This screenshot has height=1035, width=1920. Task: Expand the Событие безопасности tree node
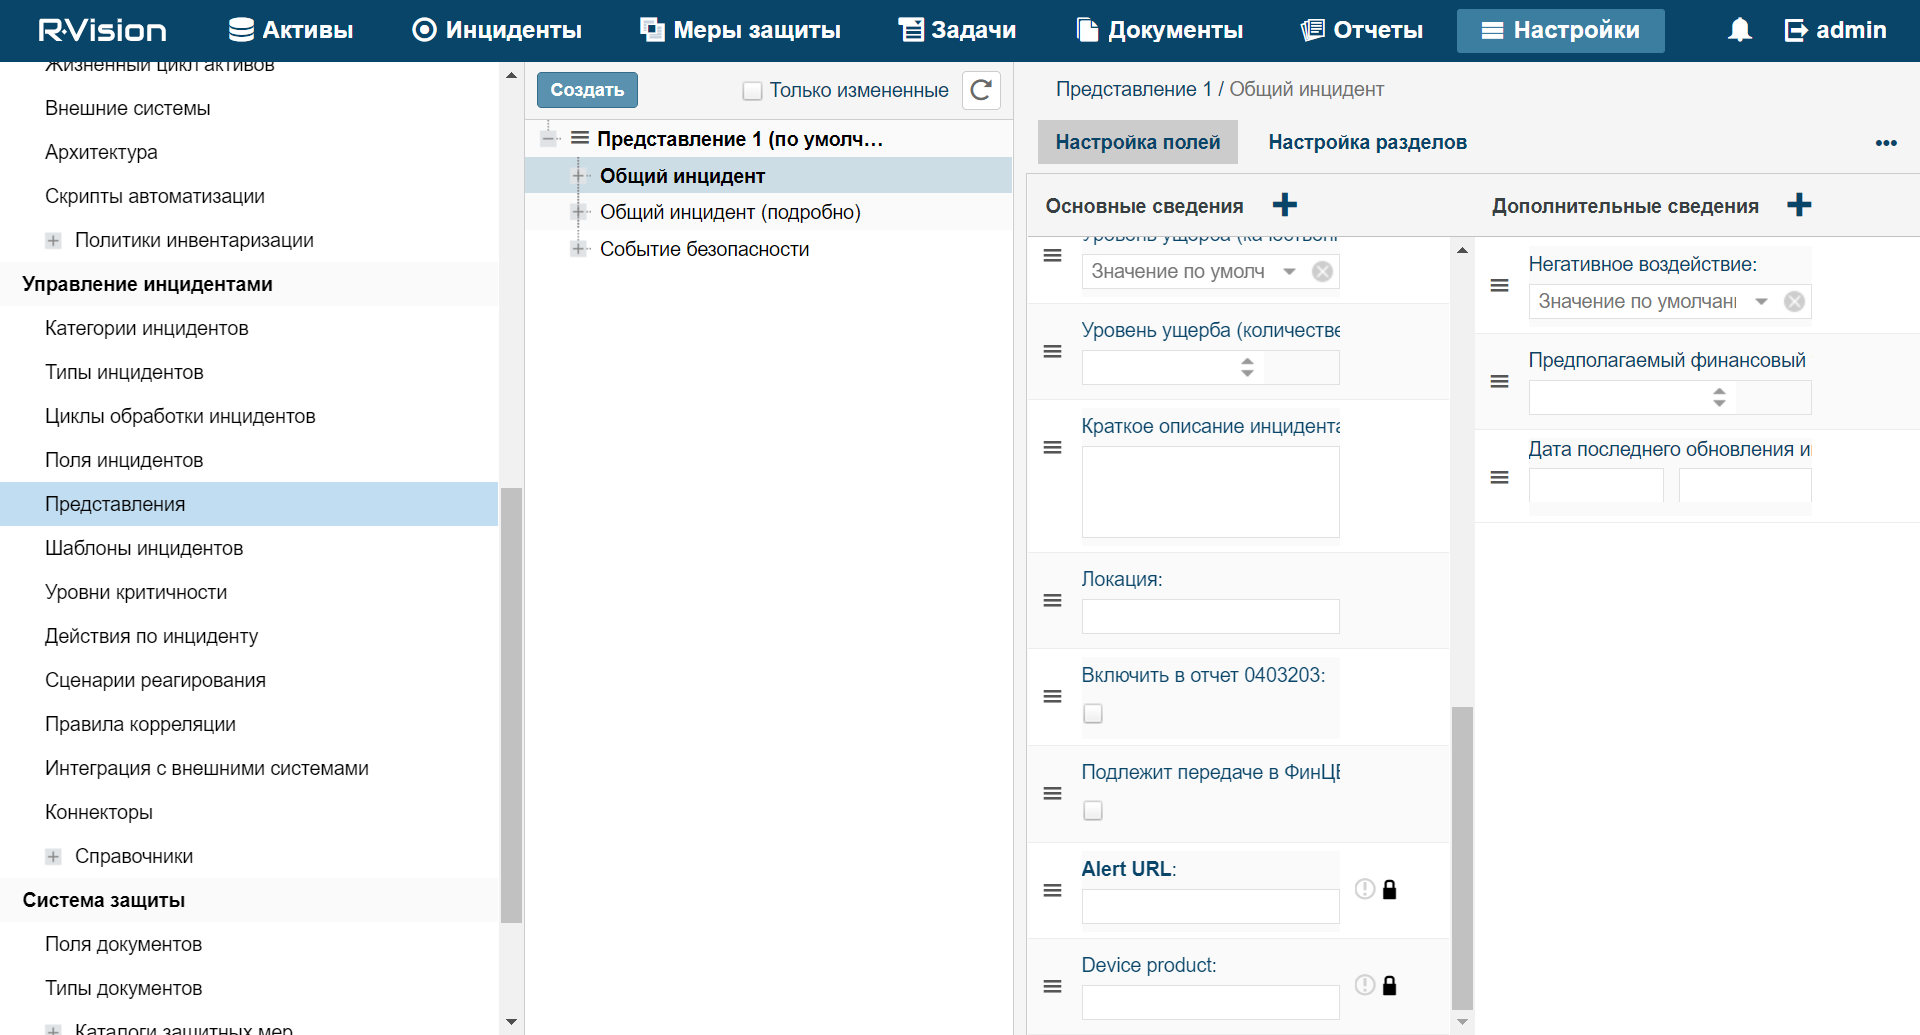pos(578,249)
